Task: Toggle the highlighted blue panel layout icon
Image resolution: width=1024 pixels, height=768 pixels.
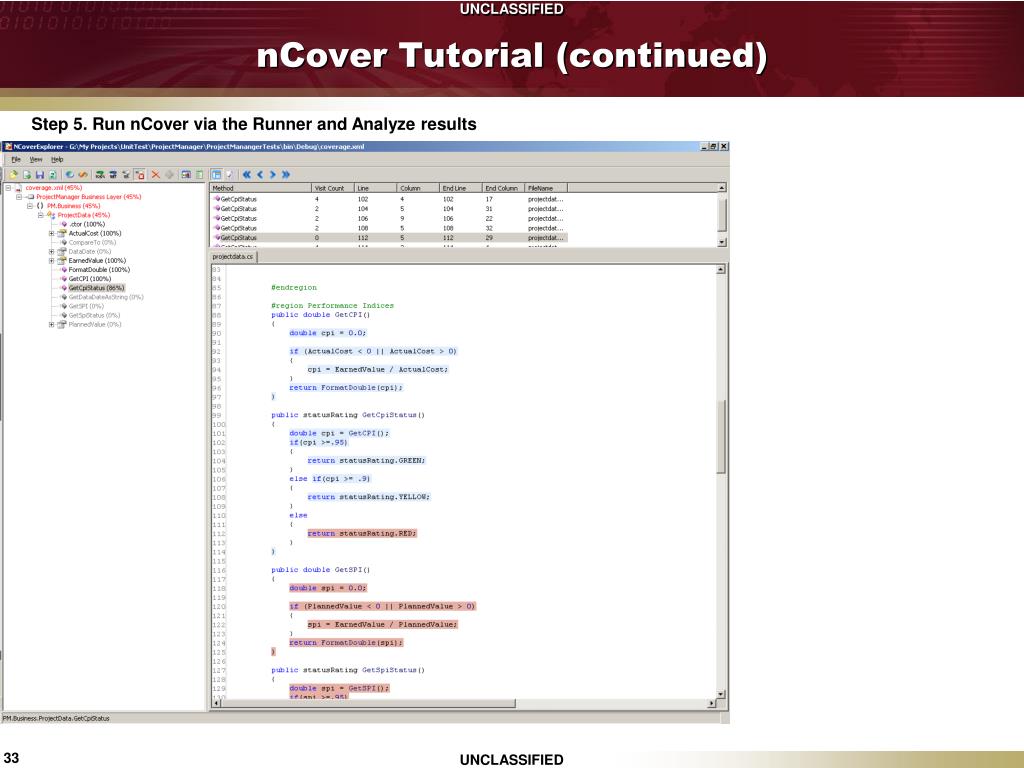Action: click(x=217, y=174)
